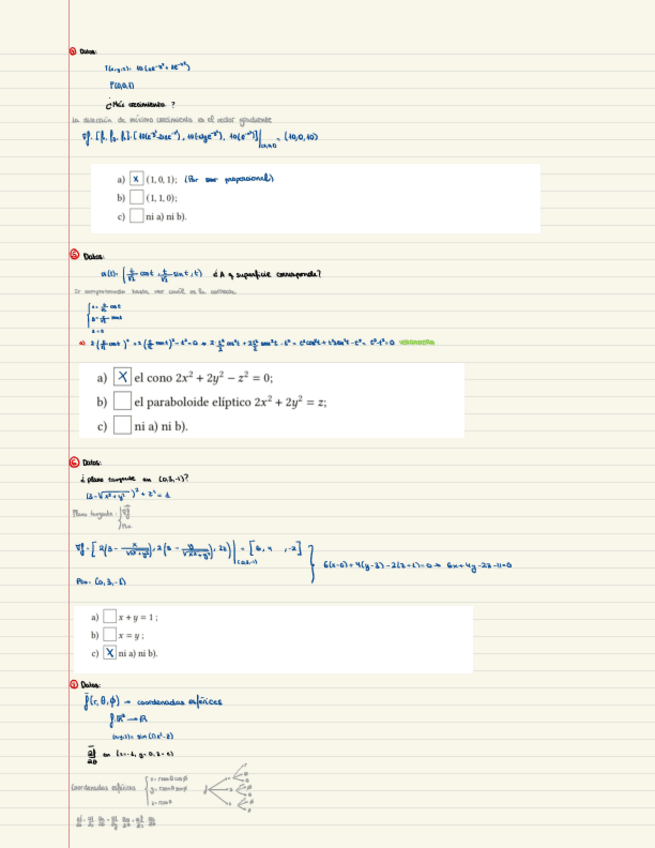This screenshot has width=655, height=848.
Task: Click the 'el cono 2x² + 2y² − z² = 0' text
Action: point(203,377)
